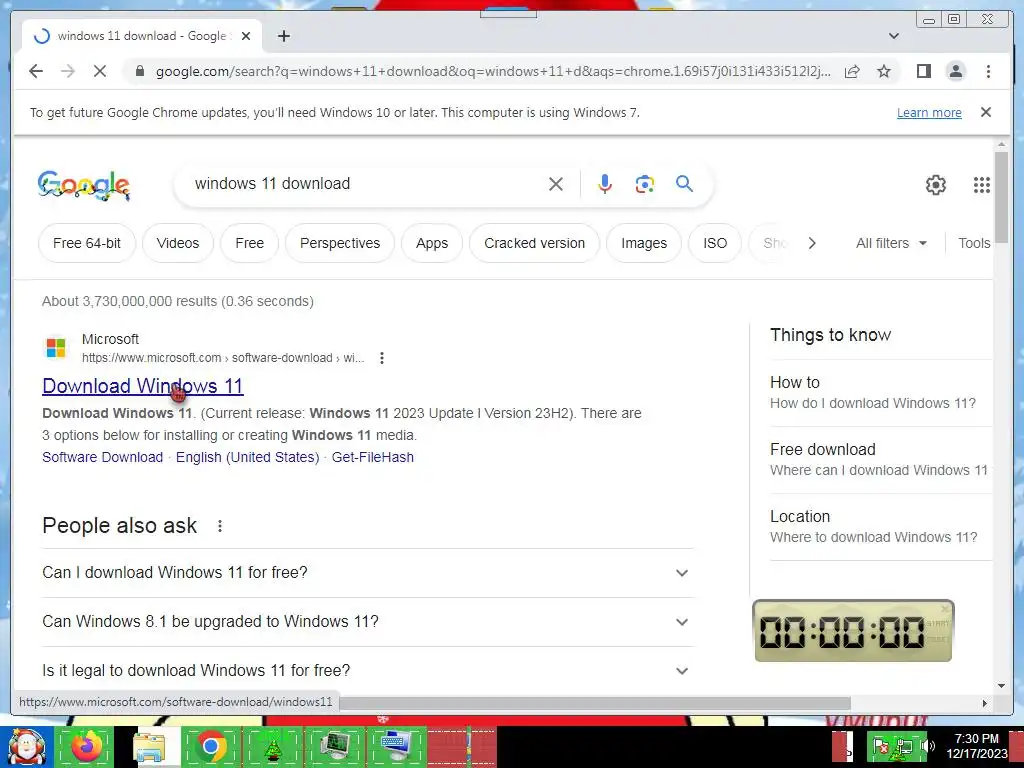Select the Free filter chip
Screen dimensions: 1024x768
click(249, 243)
